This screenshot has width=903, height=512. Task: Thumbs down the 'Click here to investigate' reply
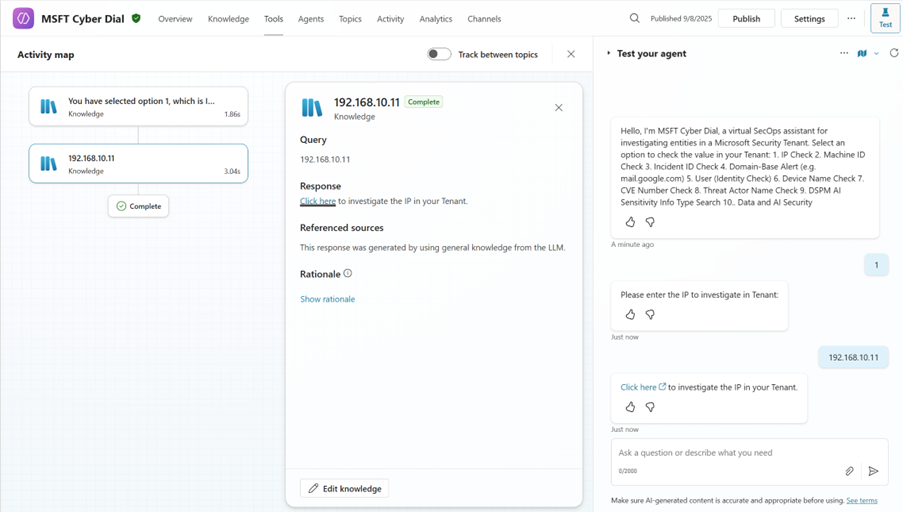[x=650, y=407]
